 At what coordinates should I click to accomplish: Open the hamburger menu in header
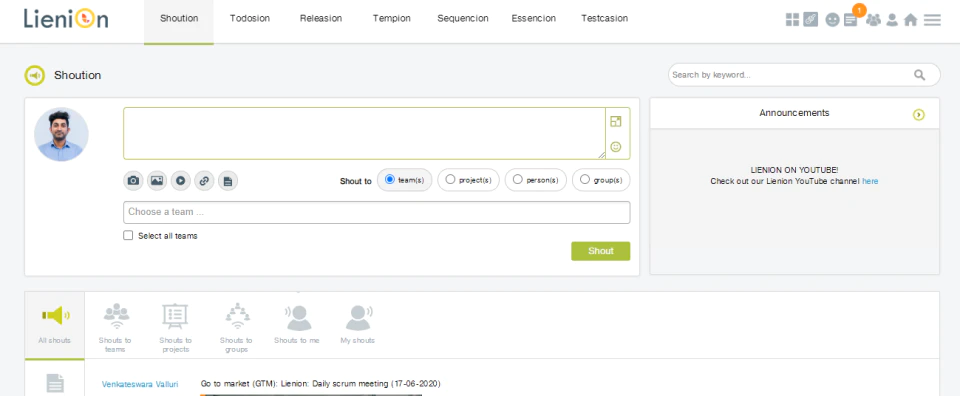click(932, 20)
